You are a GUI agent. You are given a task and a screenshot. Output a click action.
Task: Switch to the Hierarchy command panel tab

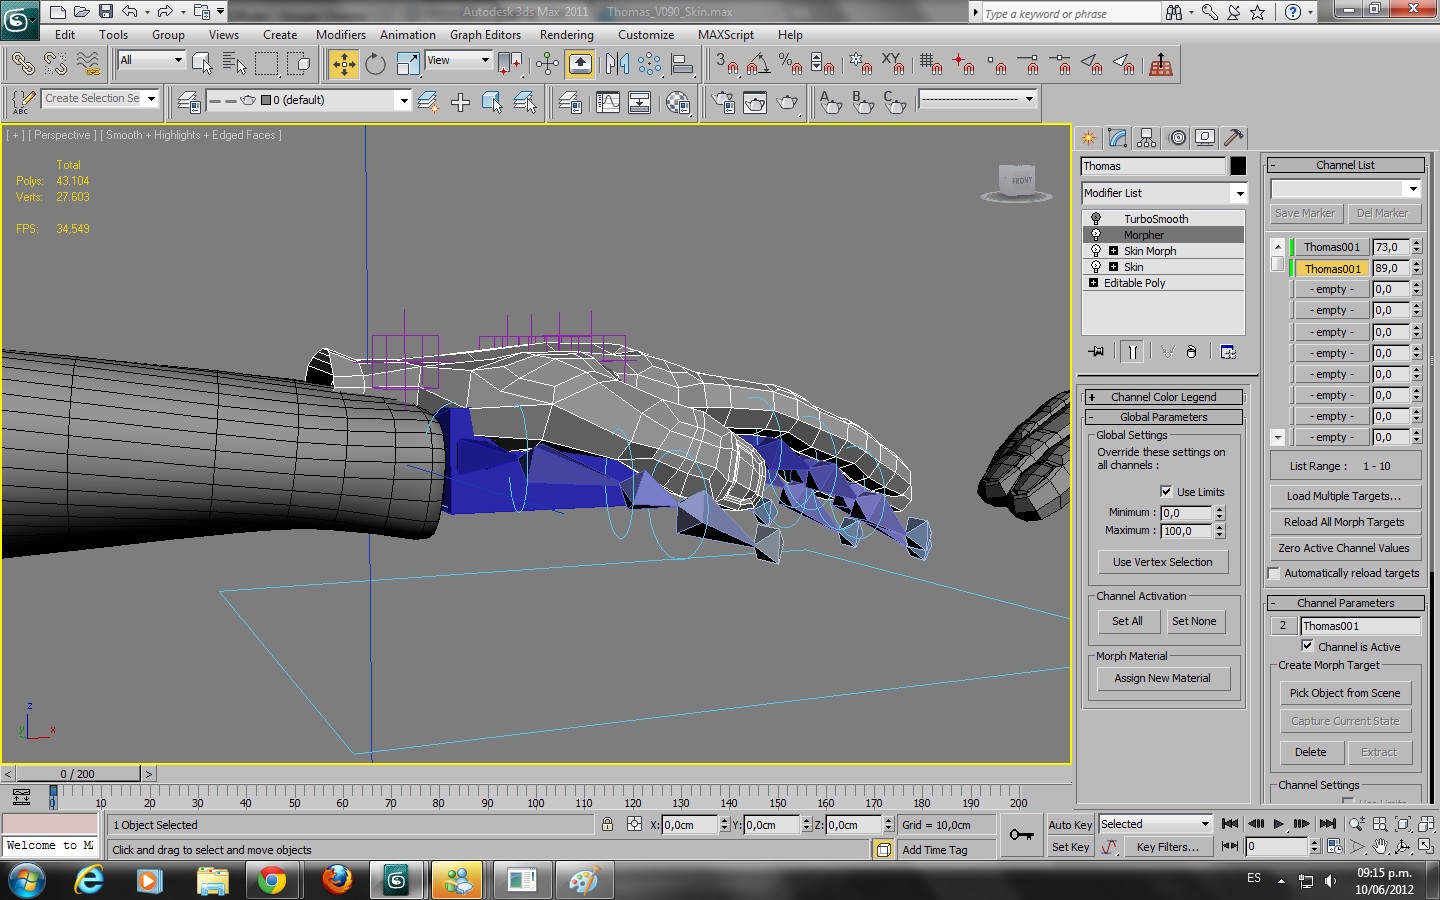[x=1147, y=138]
